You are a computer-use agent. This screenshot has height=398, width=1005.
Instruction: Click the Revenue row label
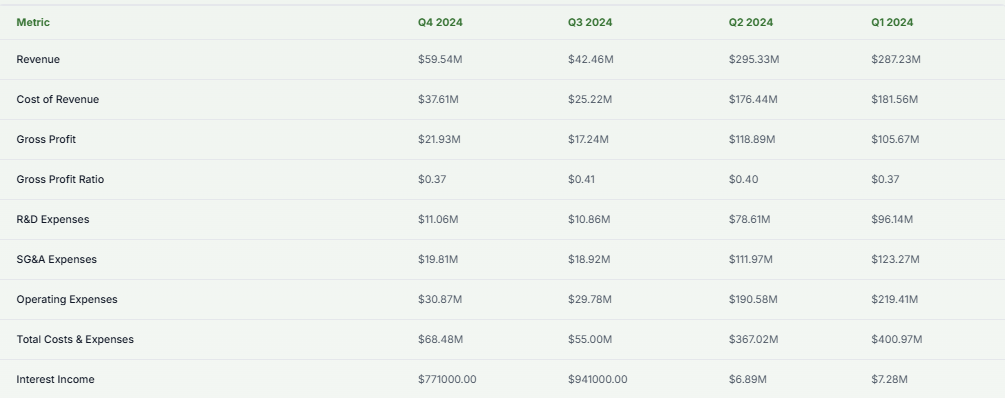point(38,60)
